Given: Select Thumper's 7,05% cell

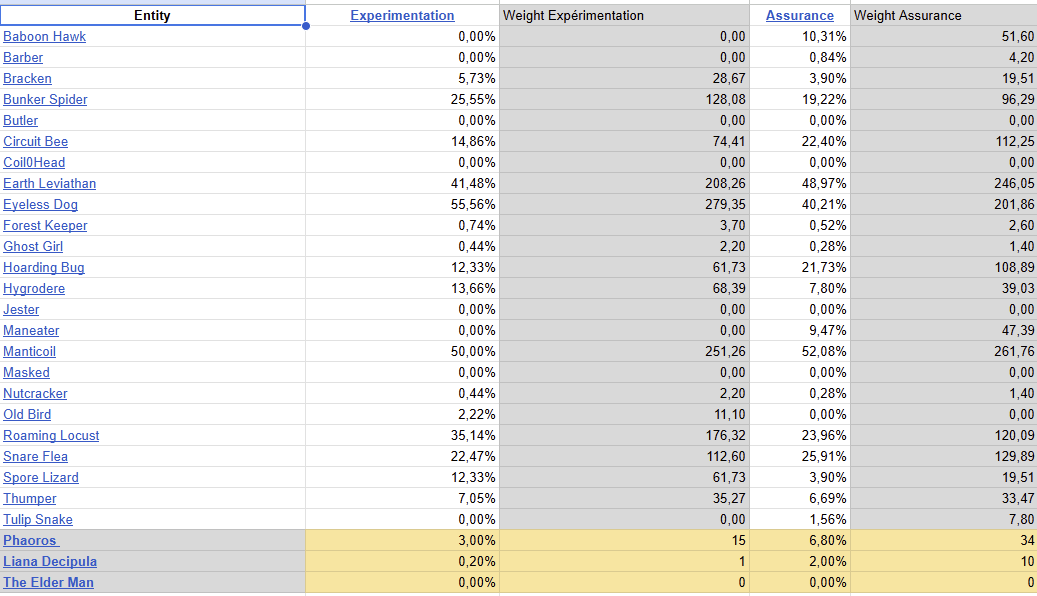Looking at the screenshot, I should (x=402, y=499).
